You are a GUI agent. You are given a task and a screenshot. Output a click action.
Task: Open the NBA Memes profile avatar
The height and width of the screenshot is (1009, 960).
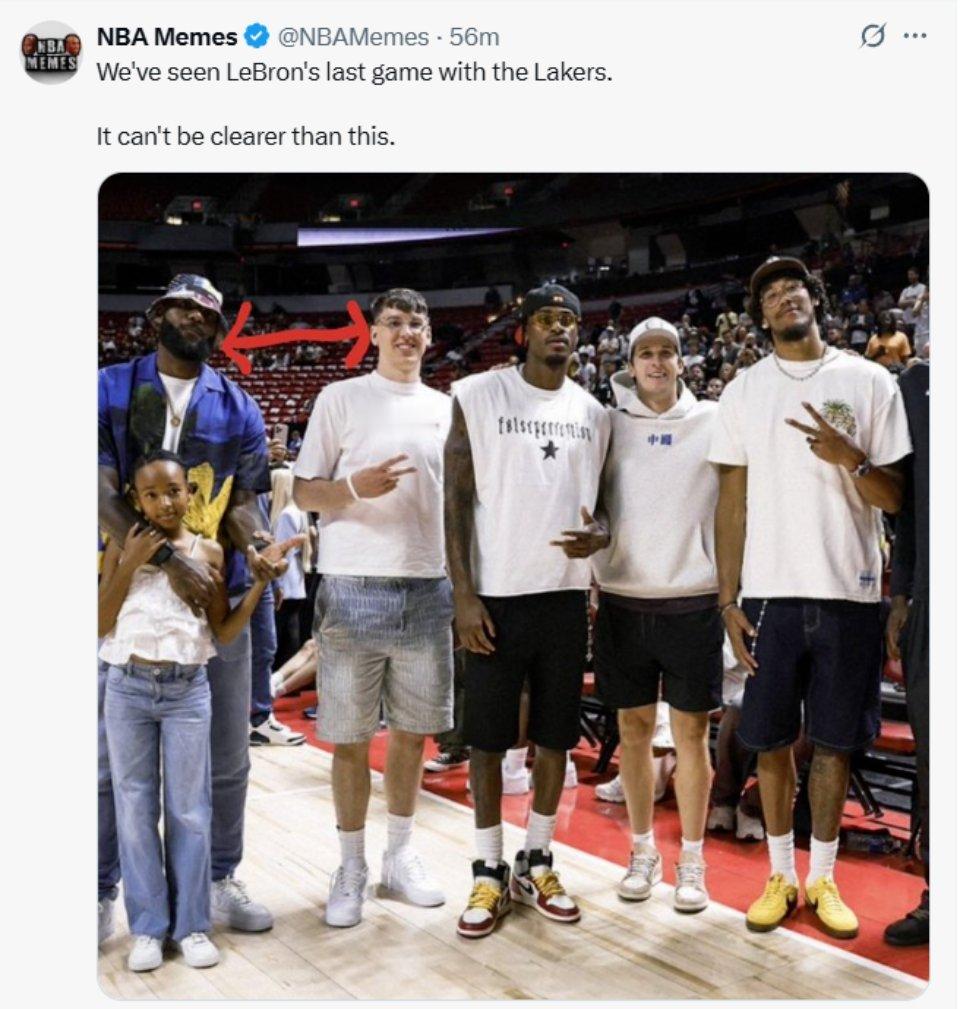tap(51, 53)
